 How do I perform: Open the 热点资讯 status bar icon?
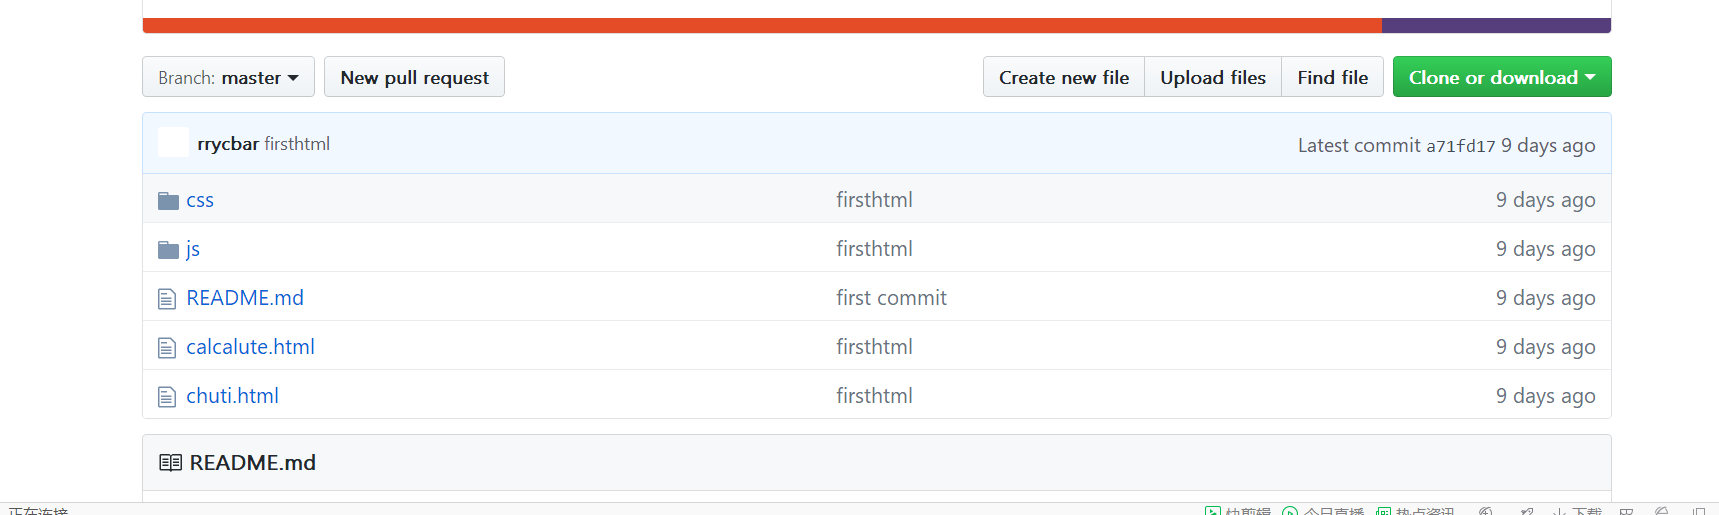[x=1384, y=511]
